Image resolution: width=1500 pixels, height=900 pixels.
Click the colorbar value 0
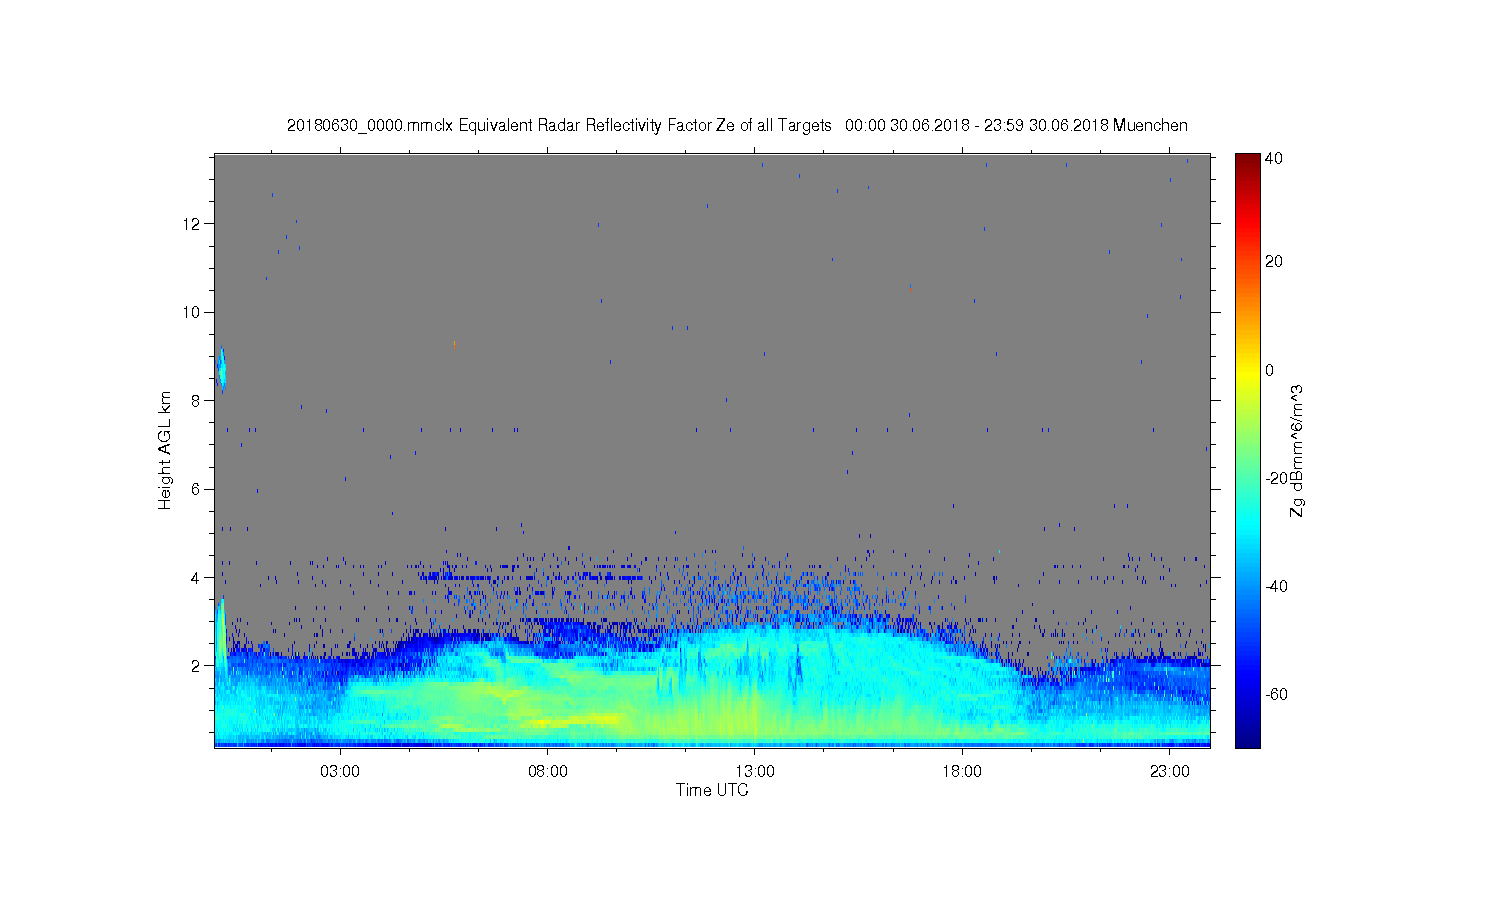1270,370
